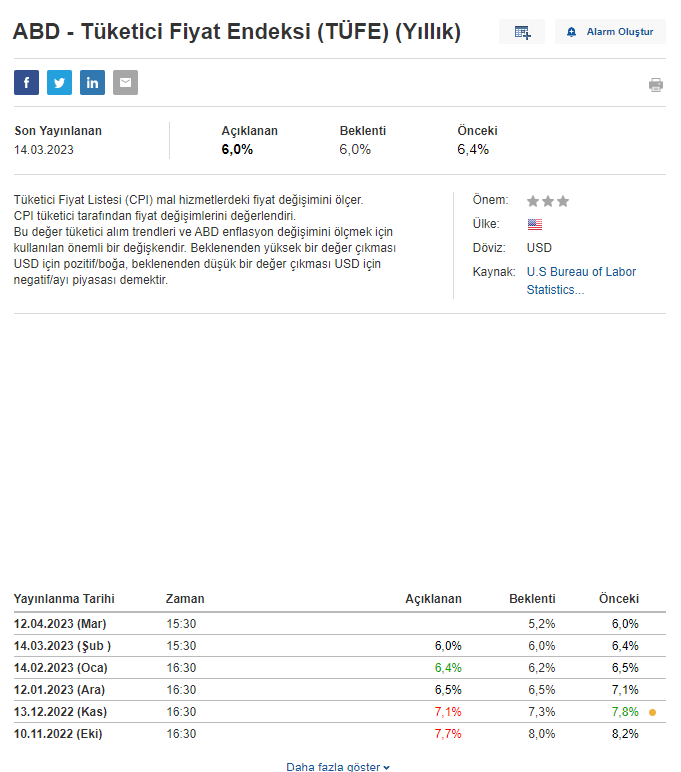Click the Açıklanan column header in table
This screenshot has height=772, width=681.
[x=433, y=599]
